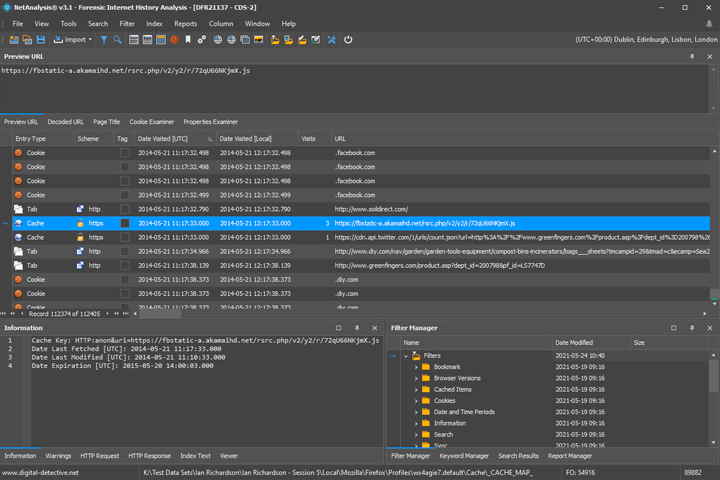Open the Tools menu
Screen dimensions: 720x480
(x=68, y=24)
